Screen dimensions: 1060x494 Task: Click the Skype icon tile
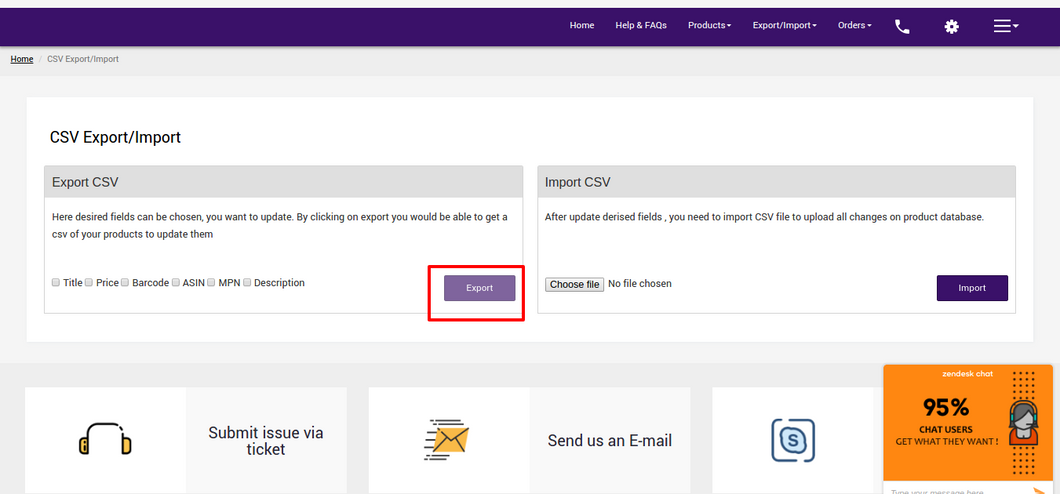[x=792, y=440]
